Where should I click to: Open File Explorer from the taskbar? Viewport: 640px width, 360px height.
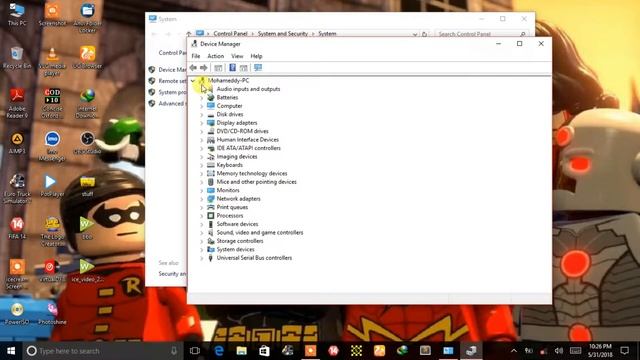pos(242,351)
